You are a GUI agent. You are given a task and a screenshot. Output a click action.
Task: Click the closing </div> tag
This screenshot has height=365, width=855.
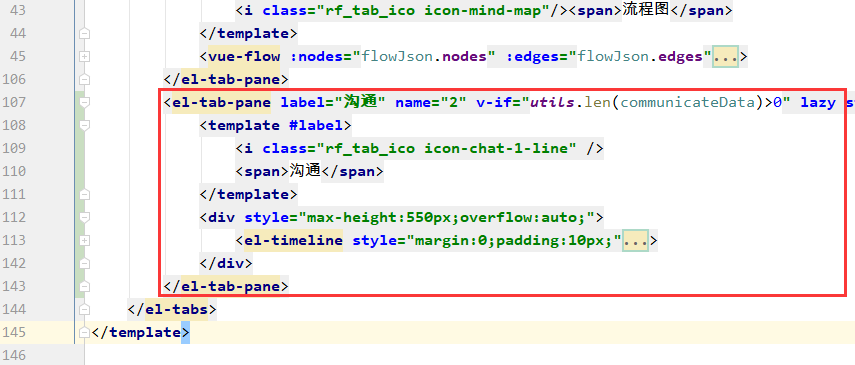point(226,263)
